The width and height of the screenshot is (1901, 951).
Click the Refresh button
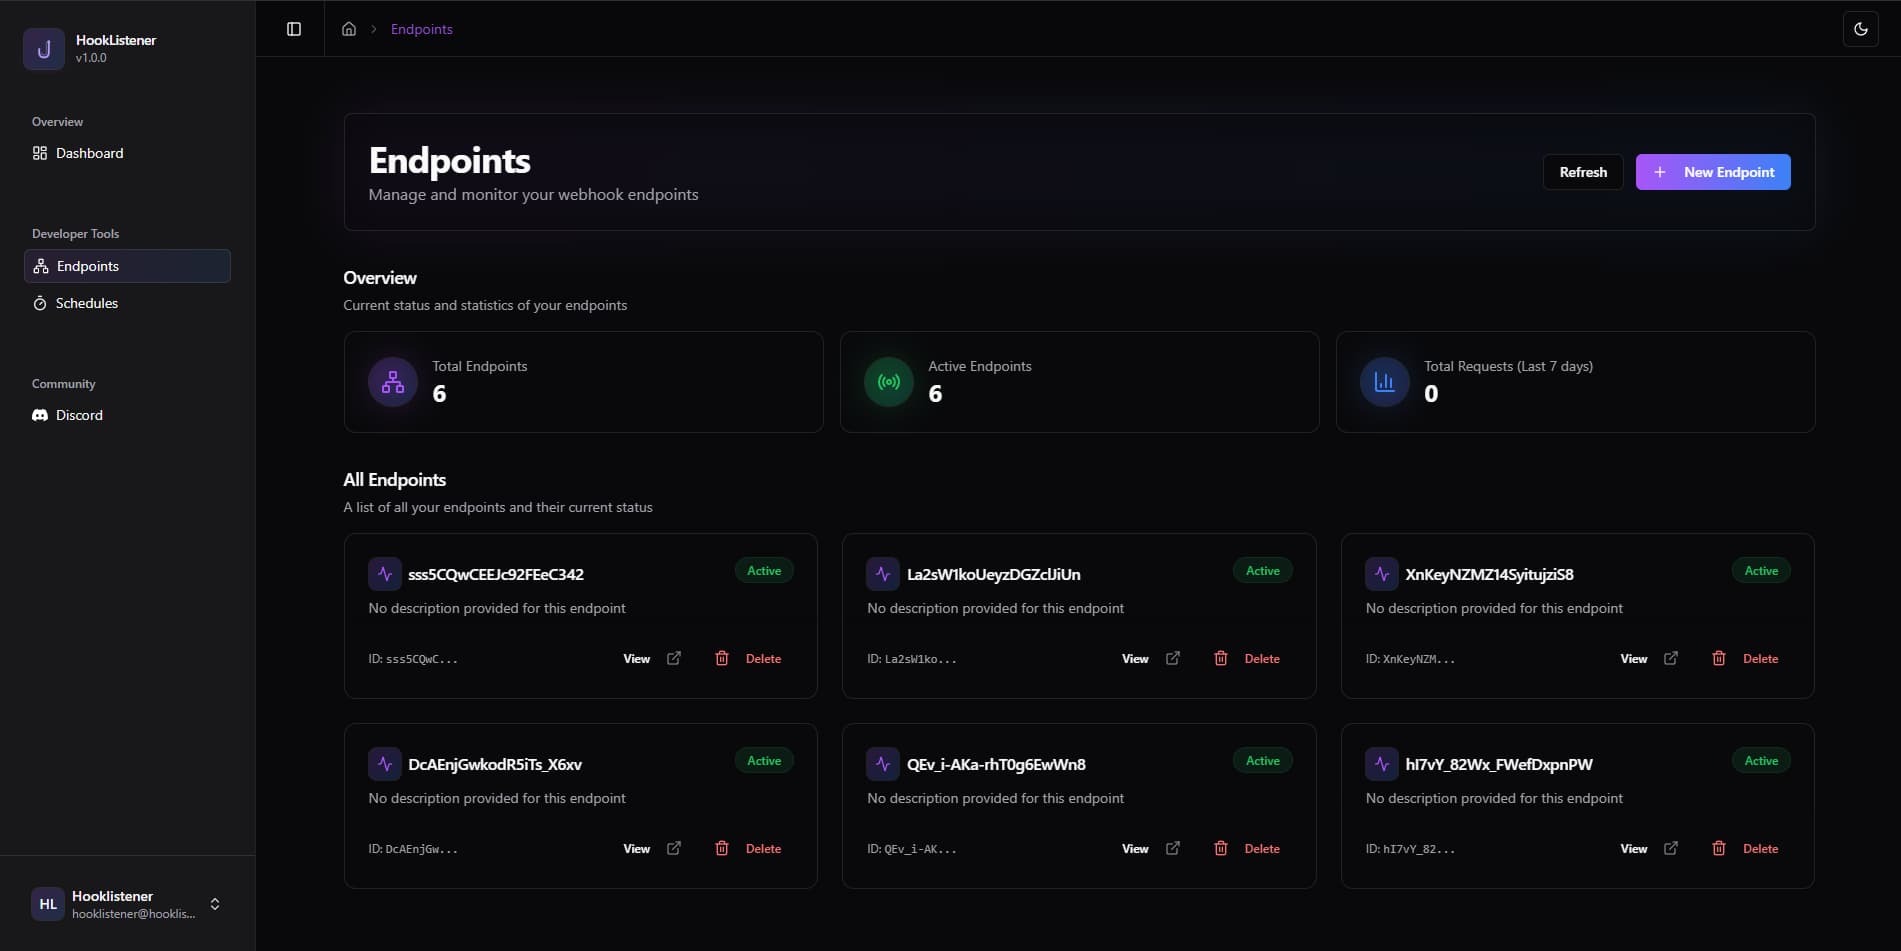click(x=1583, y=172)
